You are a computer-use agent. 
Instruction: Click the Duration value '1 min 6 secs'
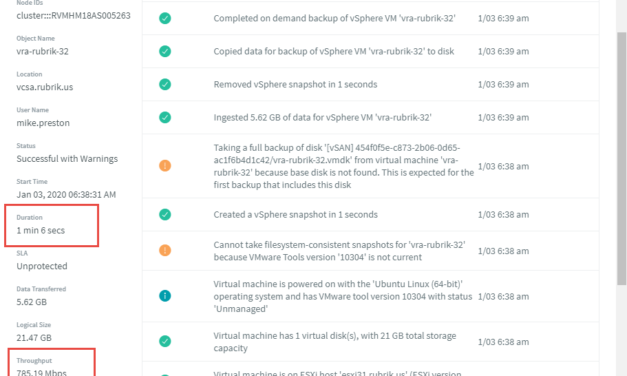coord(40,230)
